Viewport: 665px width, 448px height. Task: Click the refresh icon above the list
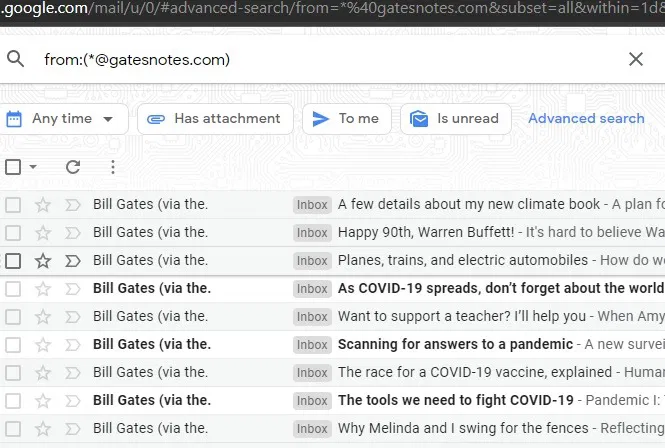pyautogui.click(x=73, y=167)
